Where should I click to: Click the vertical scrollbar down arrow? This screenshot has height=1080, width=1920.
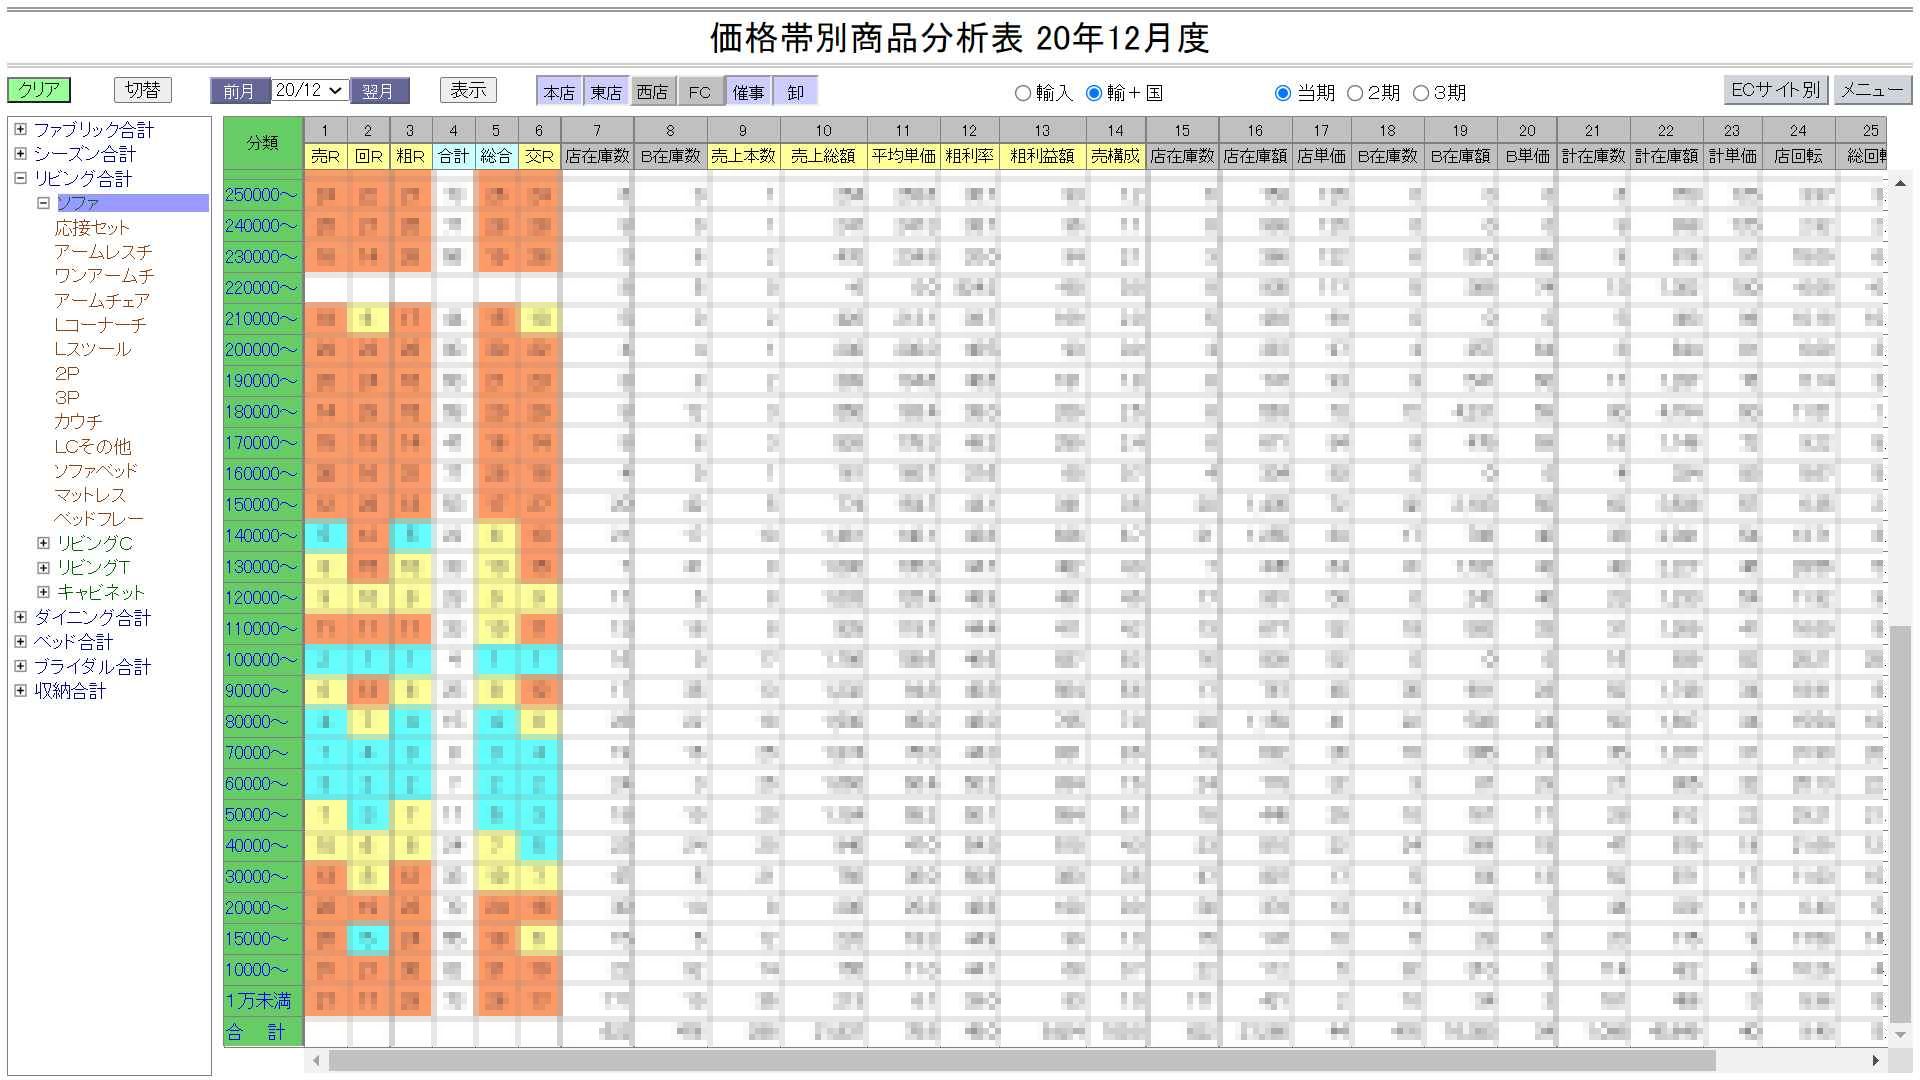1899,1035
